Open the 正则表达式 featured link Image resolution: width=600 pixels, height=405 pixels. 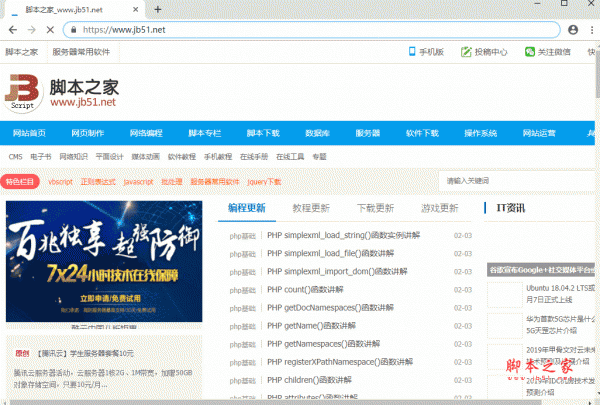(98, 182)
